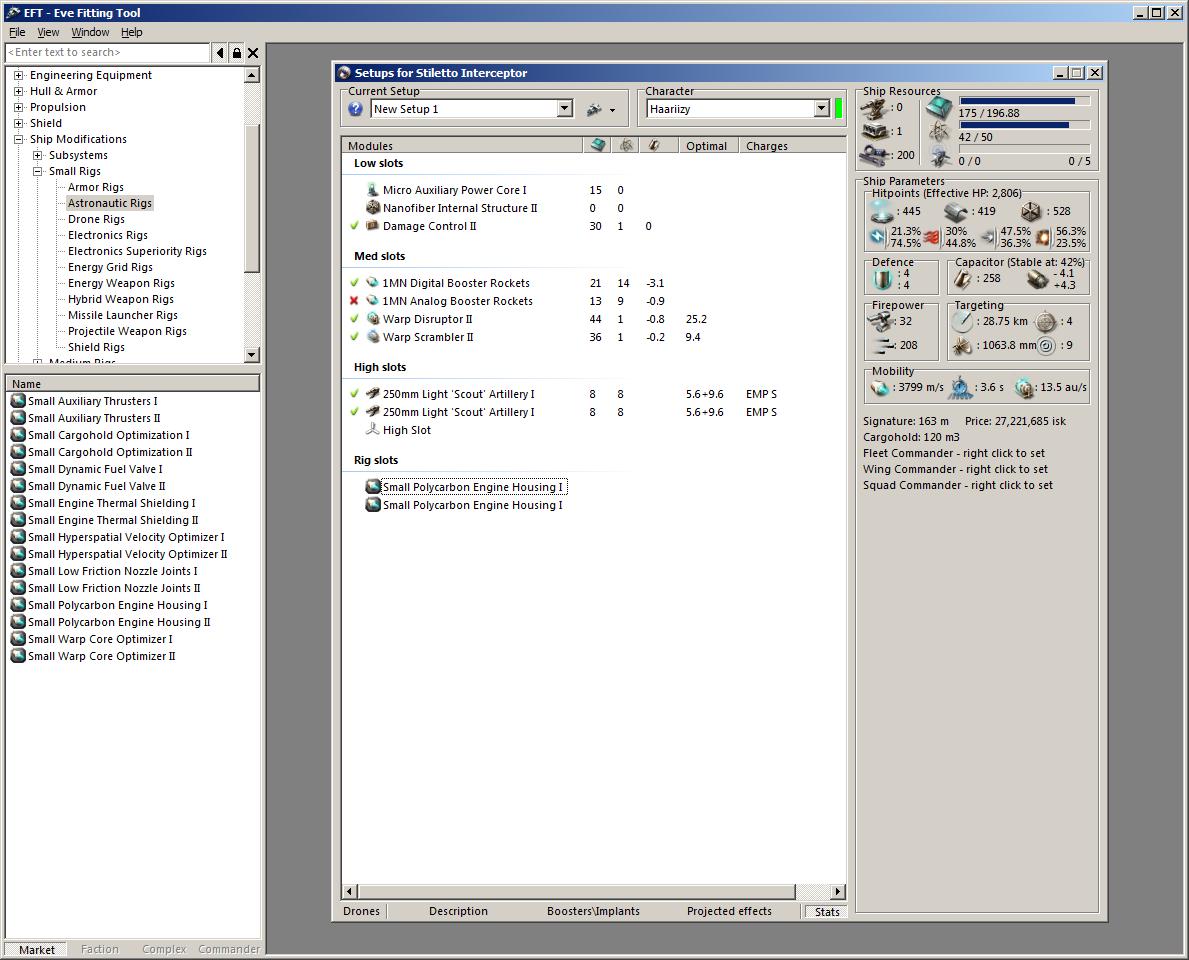The image size is (1189, 960).
Task: Collapse Ship Modifications tree node
Action: pos(18,139)
